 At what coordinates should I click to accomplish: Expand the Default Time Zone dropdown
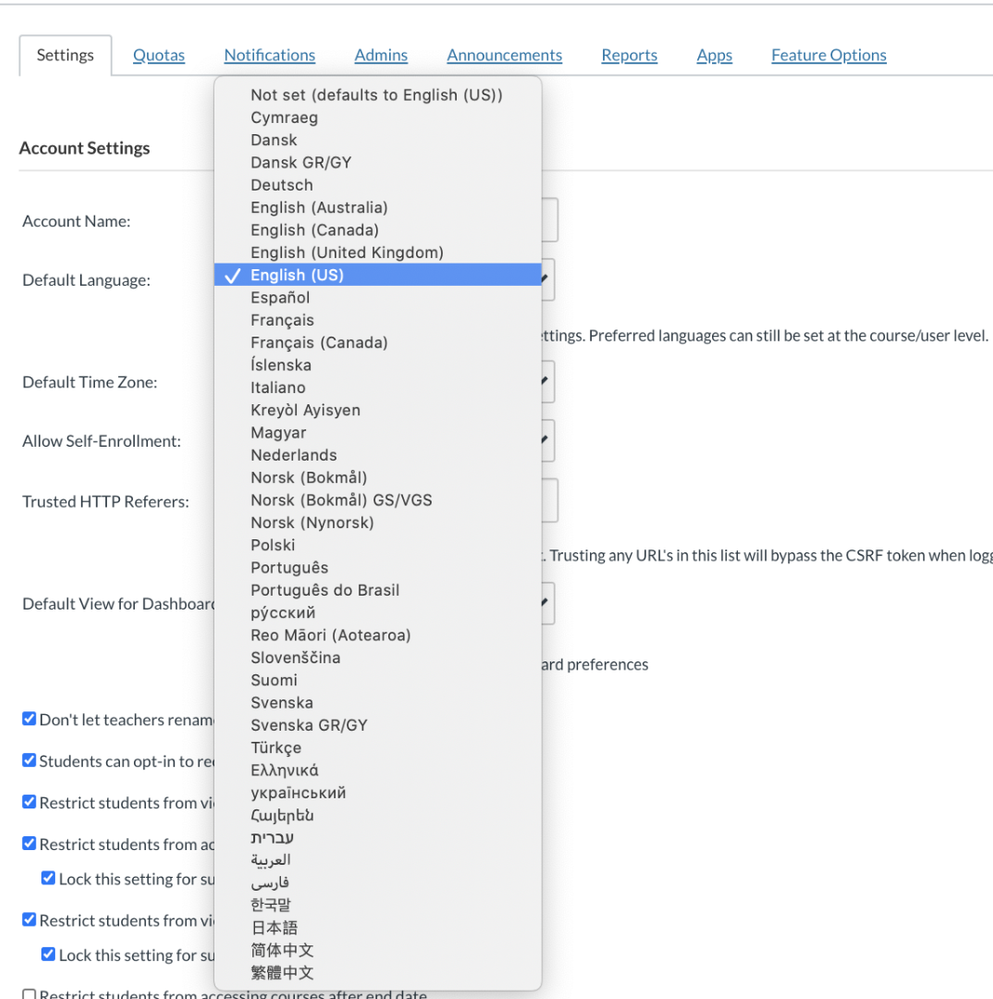click(x=547, y=382)
